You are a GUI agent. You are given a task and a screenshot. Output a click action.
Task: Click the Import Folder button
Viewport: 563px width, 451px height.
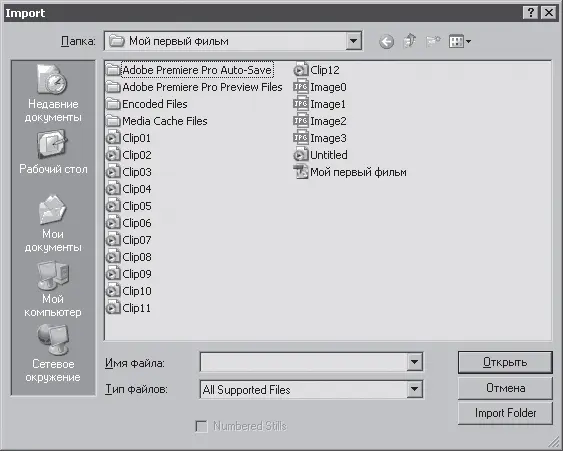[505, 413]
